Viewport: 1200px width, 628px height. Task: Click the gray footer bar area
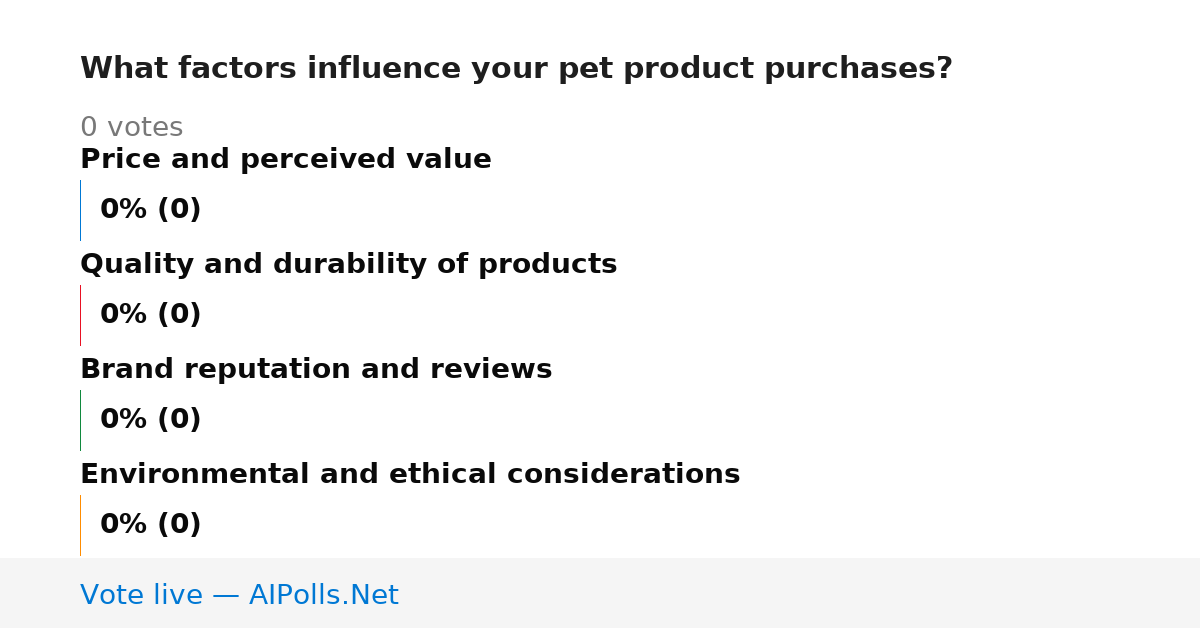point(600,593)
